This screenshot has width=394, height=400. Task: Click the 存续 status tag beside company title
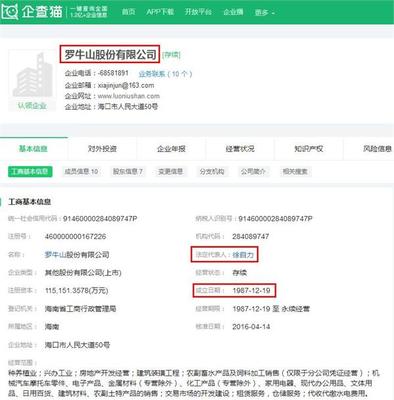172,55
